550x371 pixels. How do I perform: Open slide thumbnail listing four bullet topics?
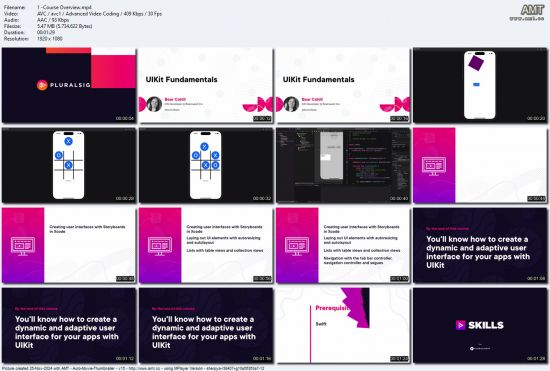[x=343, y=245]
